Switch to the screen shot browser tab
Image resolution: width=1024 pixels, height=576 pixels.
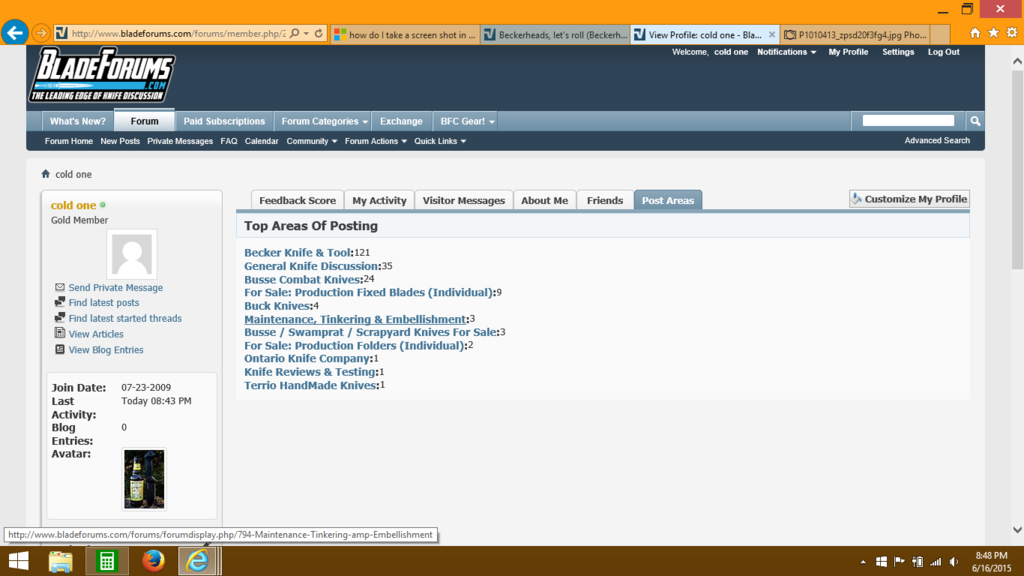coord(406,35)
